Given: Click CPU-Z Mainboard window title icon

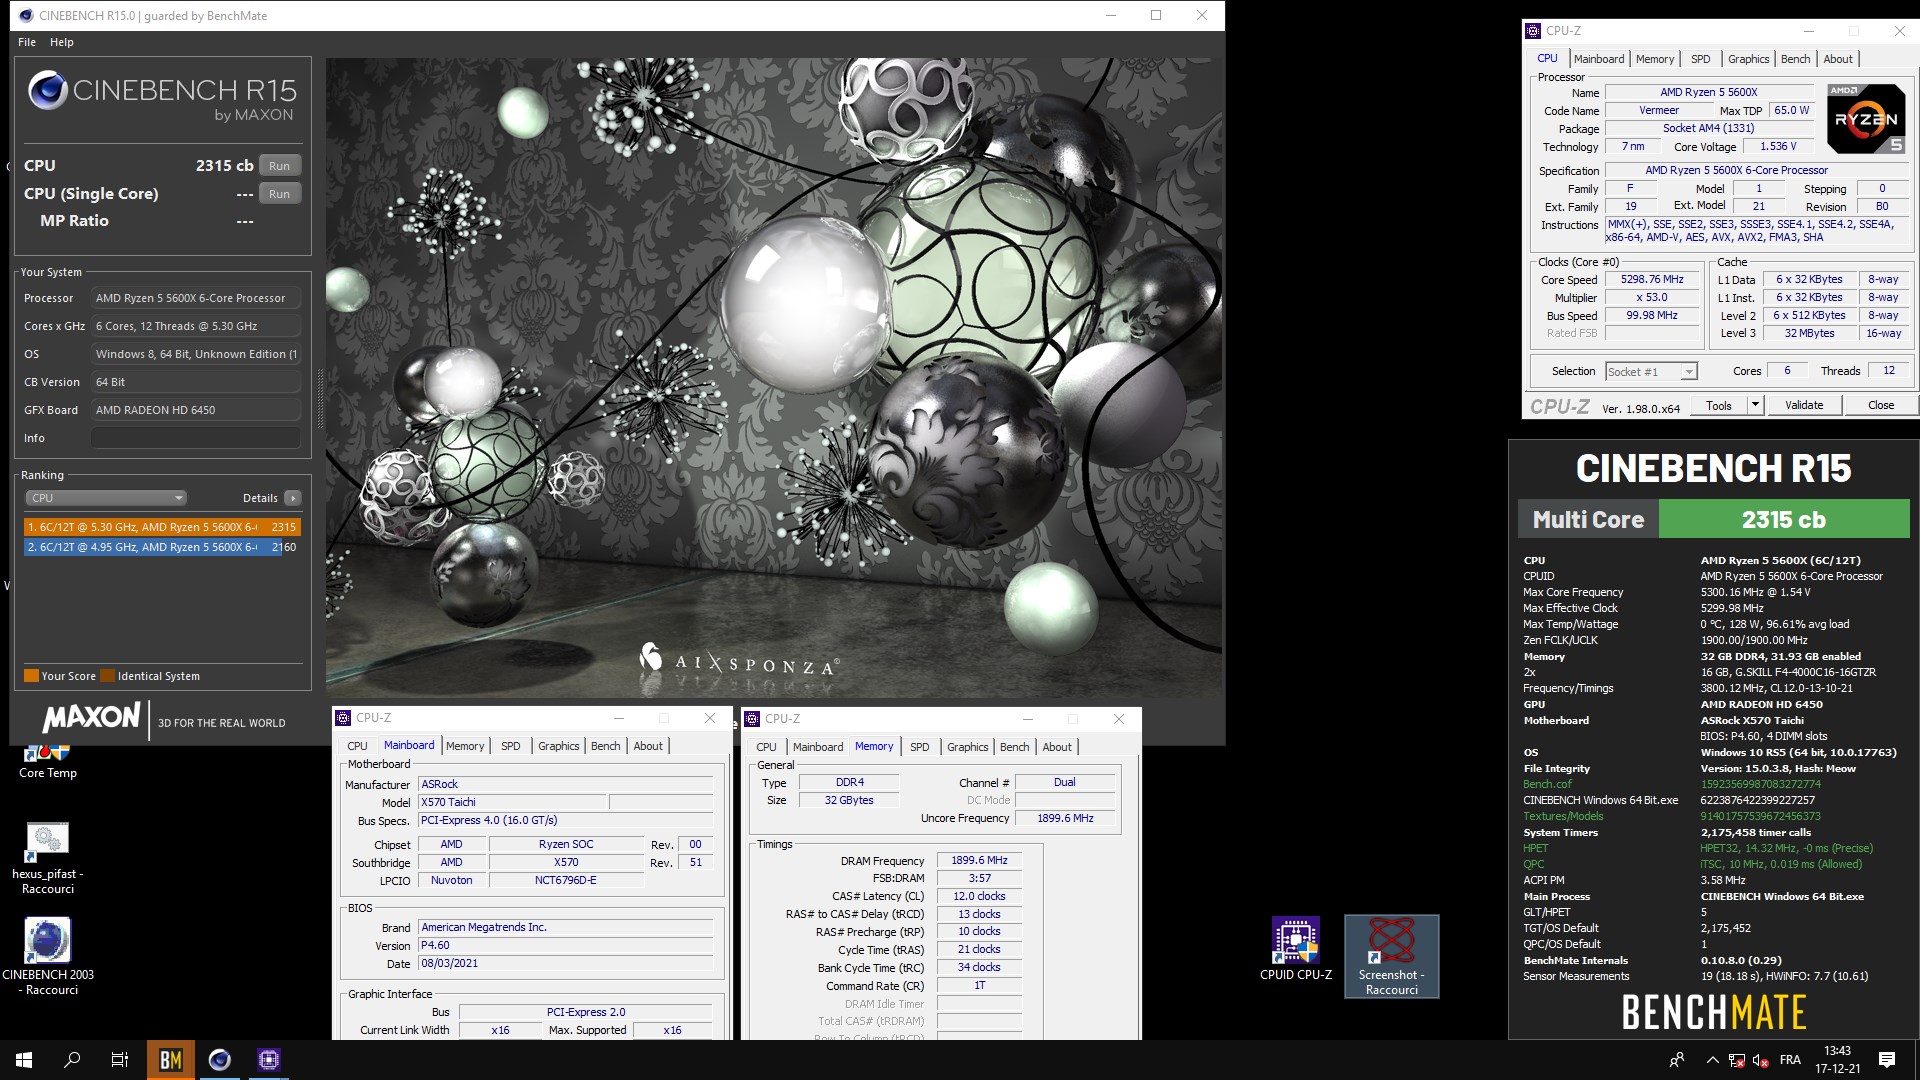Looking at the screenshot, I should 344,718.
